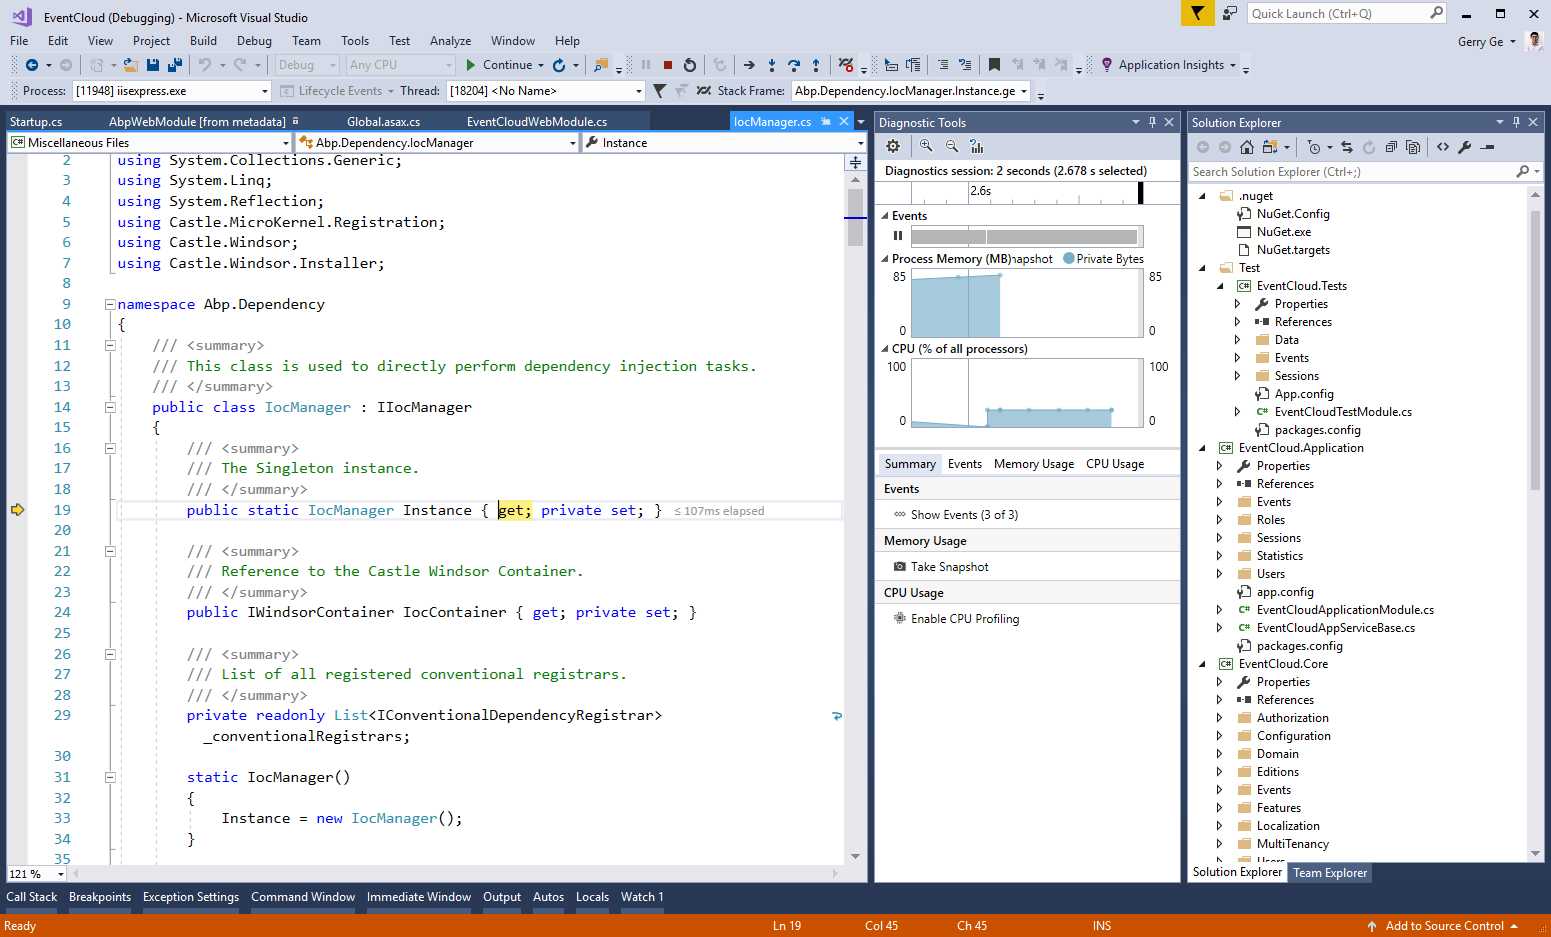The width and height of the screenshot is (1551, 937).
Task: Open Diagnostic Tools settings gear
Action: pos(893,146)
